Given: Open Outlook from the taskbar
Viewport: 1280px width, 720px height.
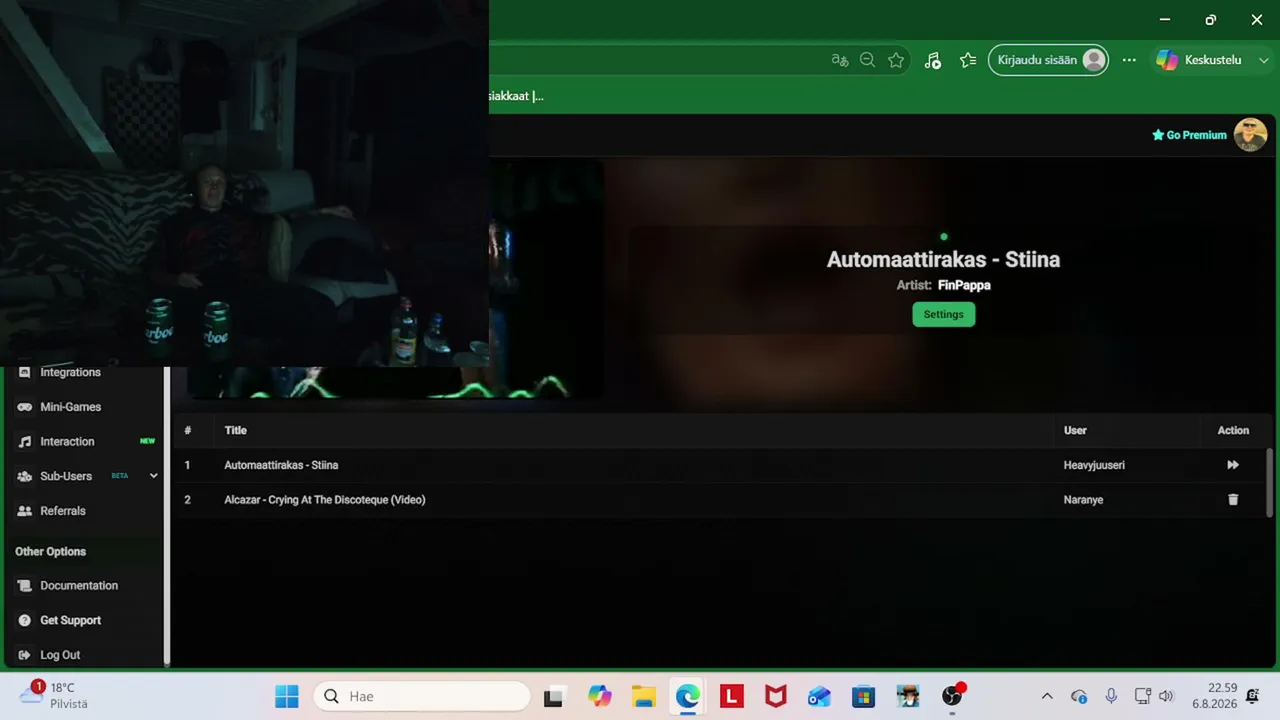Looking at the screenshot, I should pos(820,696).
